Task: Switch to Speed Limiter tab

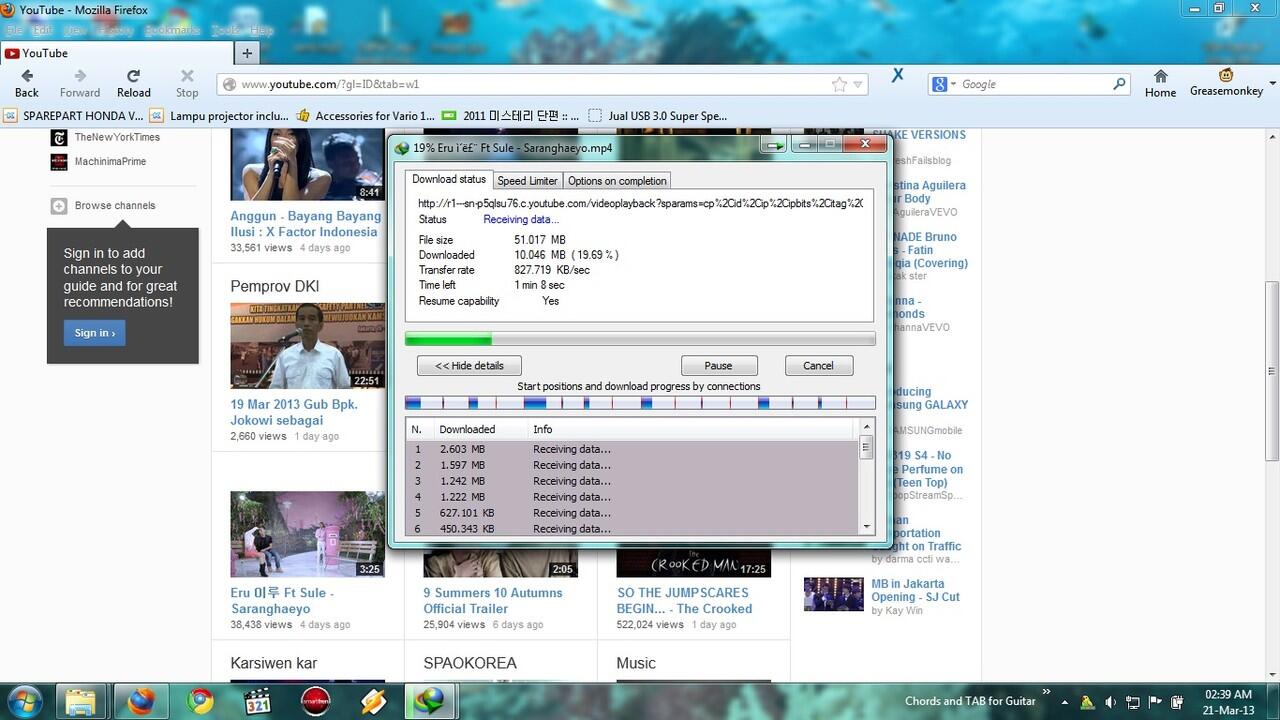Action: pos(527,180)
